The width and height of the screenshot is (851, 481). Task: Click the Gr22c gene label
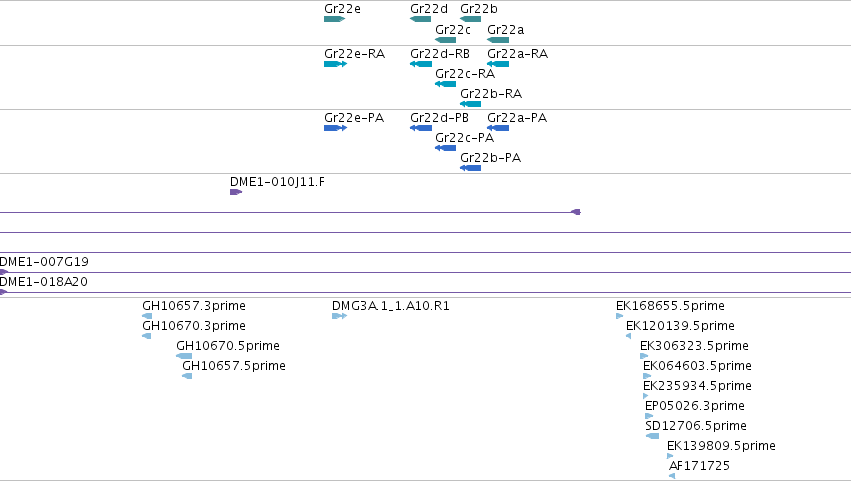coord(453,30)
